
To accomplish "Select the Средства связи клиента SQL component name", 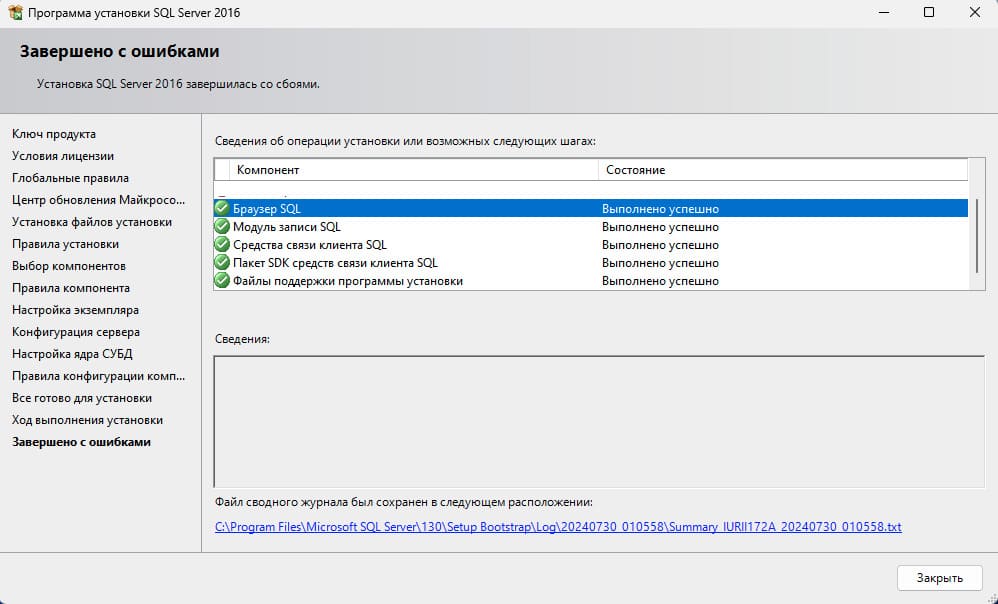I will point(309,245).
